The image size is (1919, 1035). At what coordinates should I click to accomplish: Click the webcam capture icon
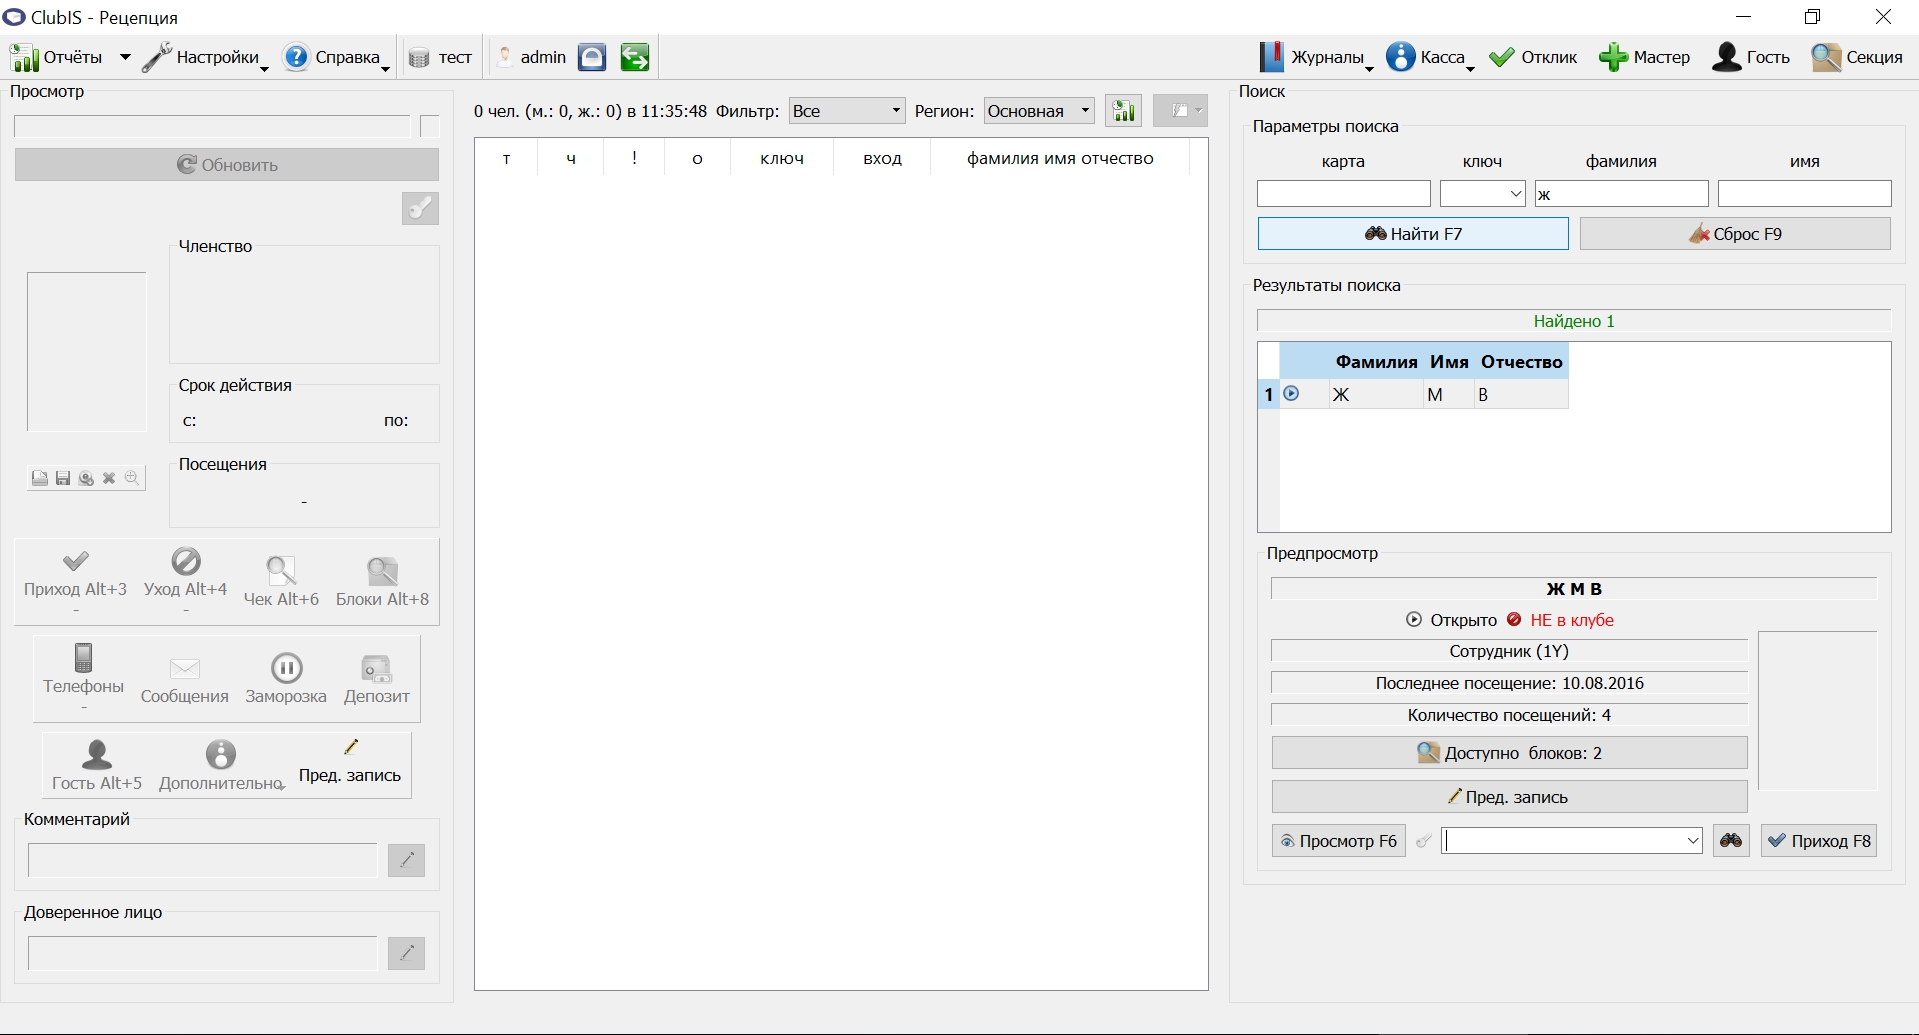[86, 478]
